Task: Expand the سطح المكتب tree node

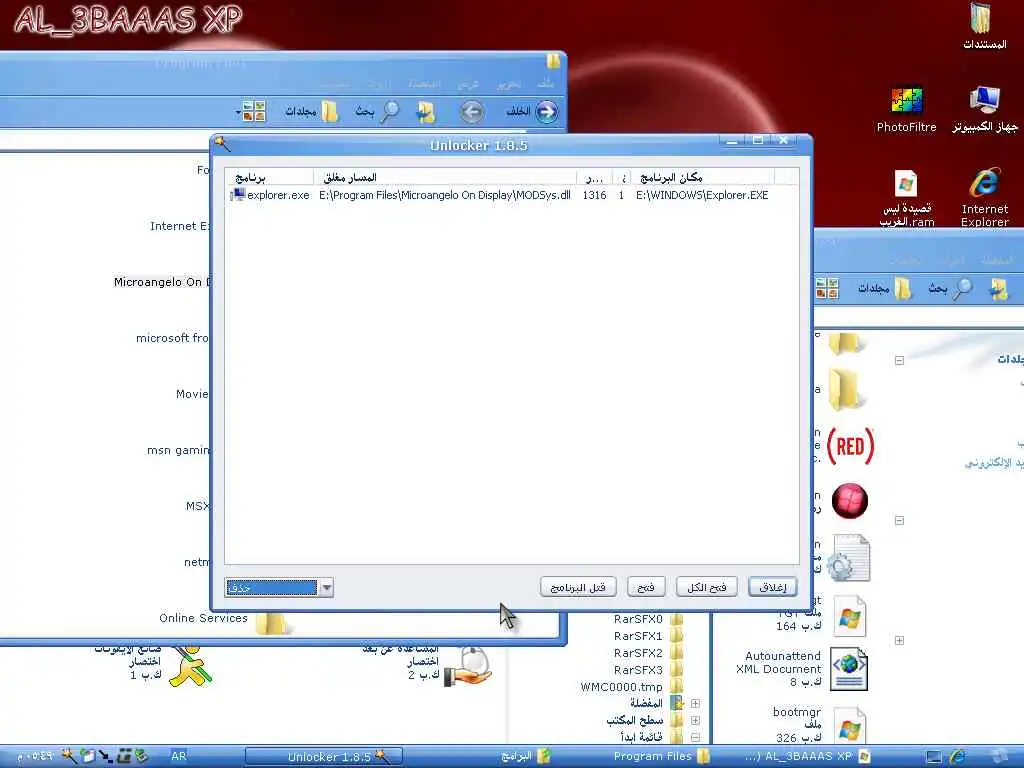Action: pyautogui.click(x=695, y=720)
